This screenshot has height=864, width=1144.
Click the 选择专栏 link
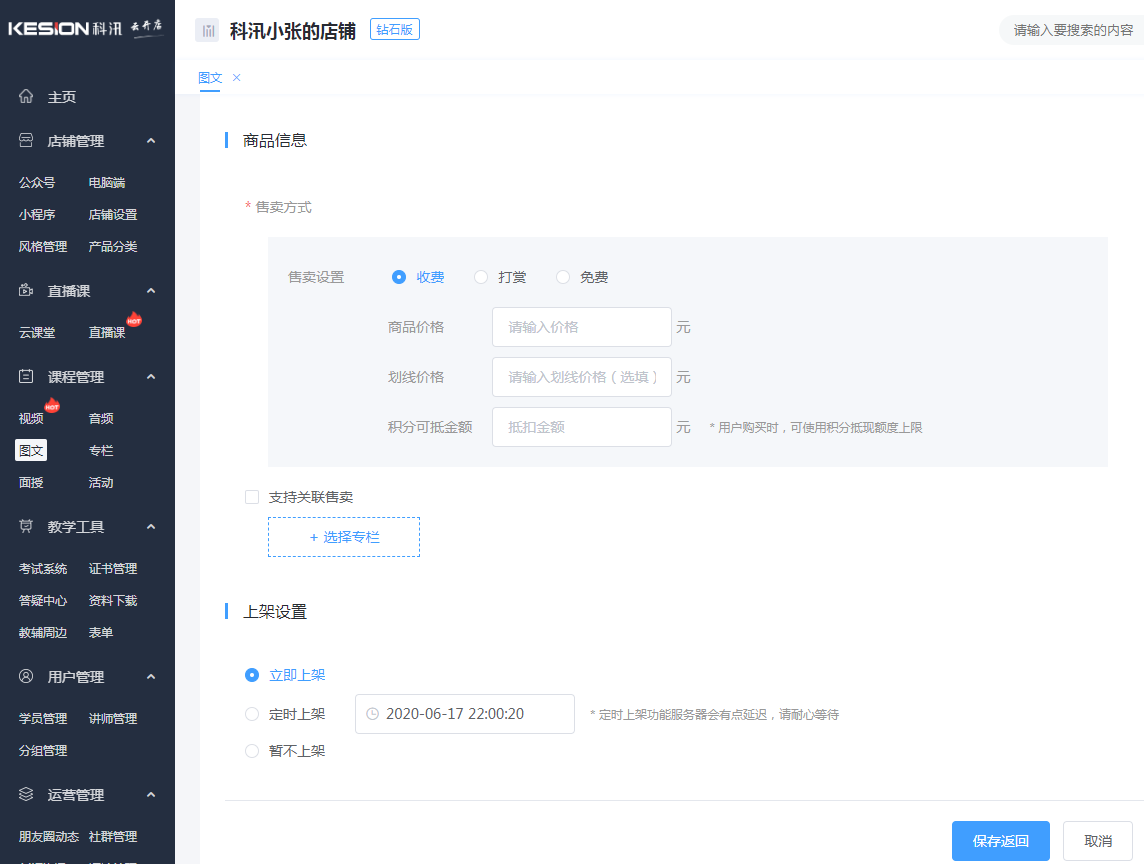point(344,536)
